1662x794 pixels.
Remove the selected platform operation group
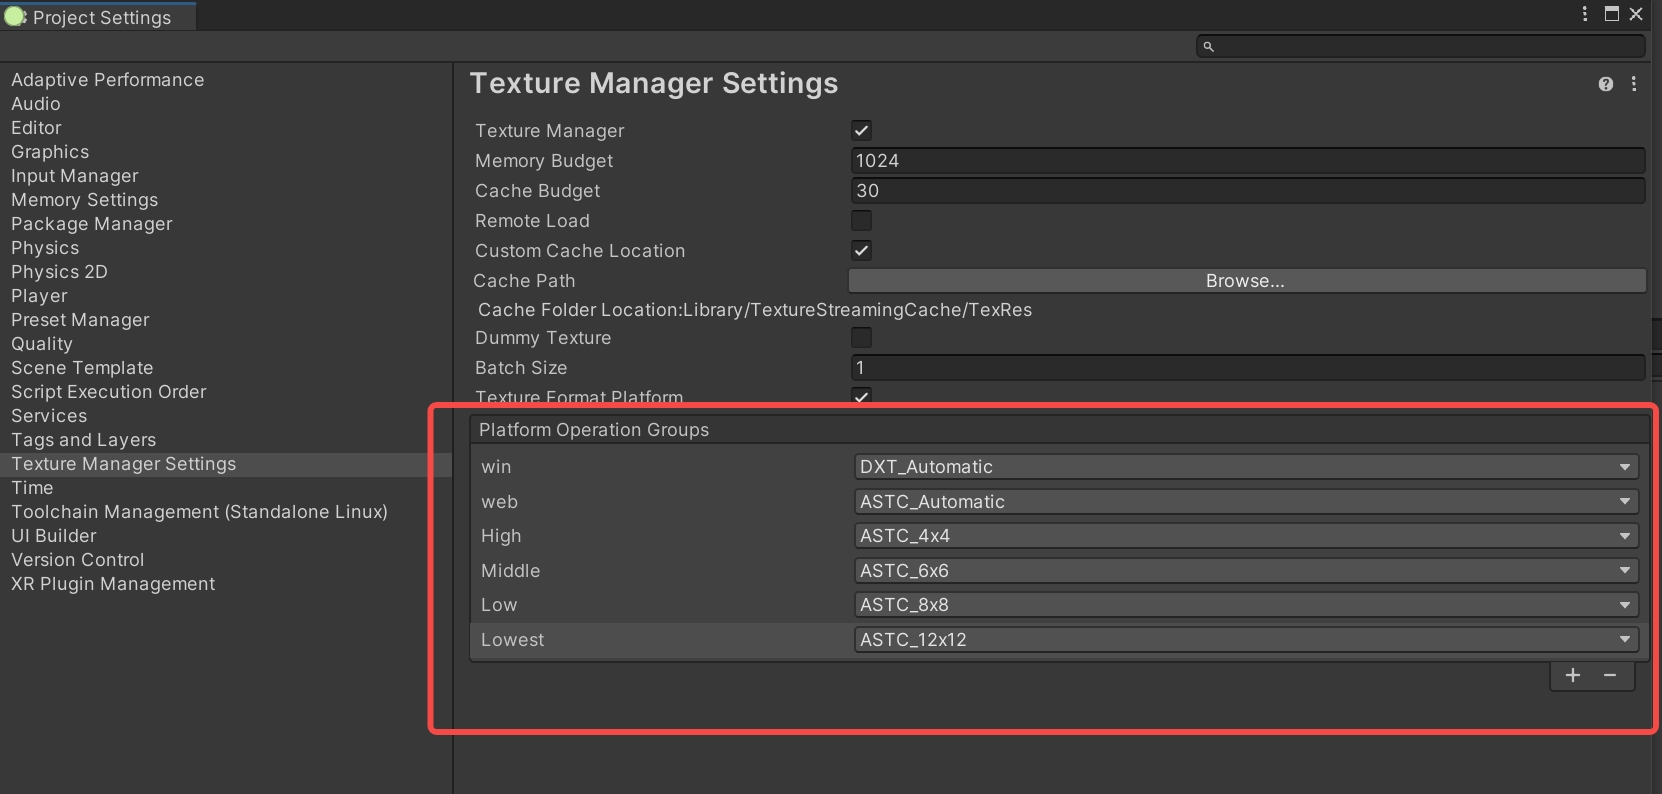pyautogui.click(x=1610, y=676)
